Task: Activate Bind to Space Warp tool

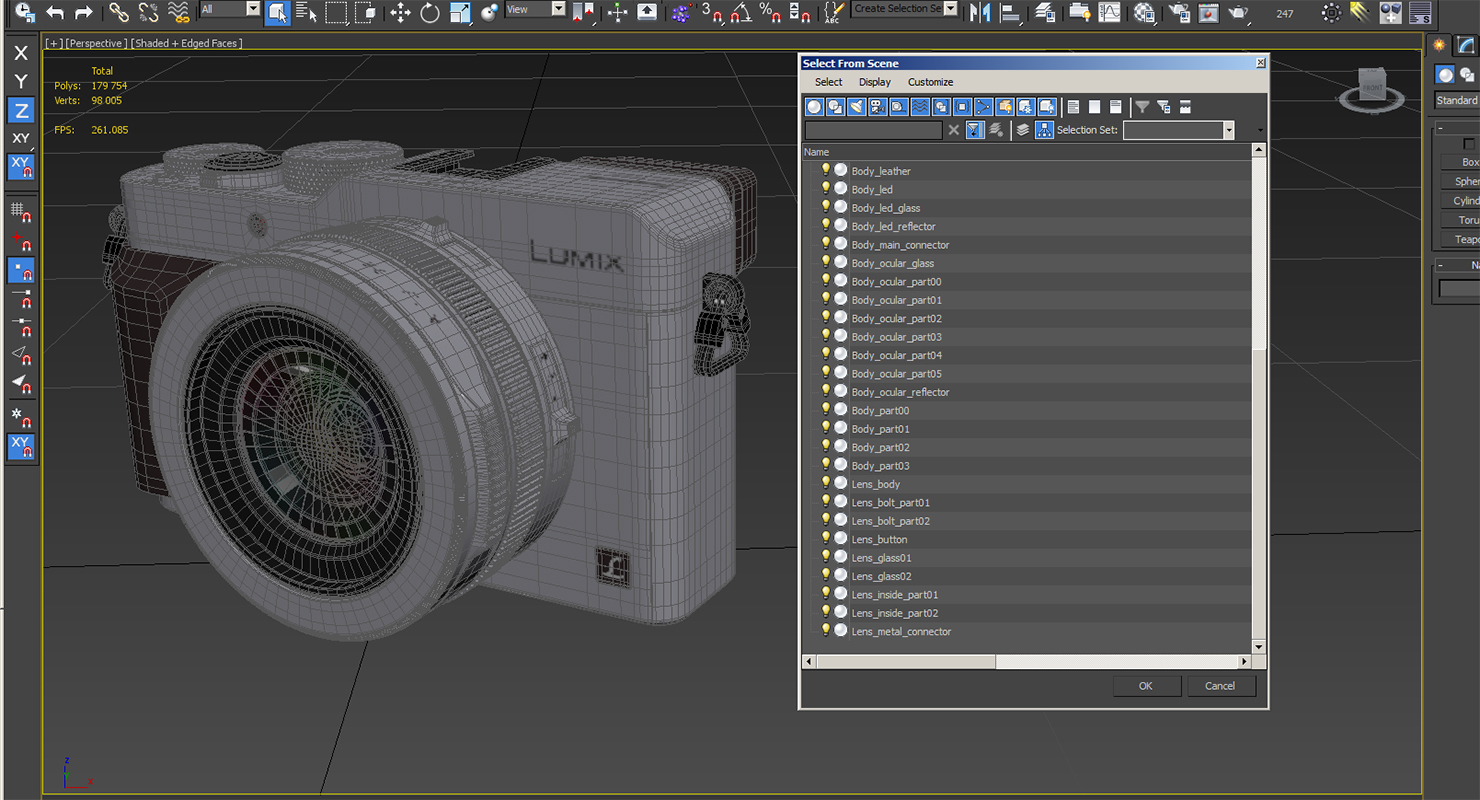Action: [179, 12]
